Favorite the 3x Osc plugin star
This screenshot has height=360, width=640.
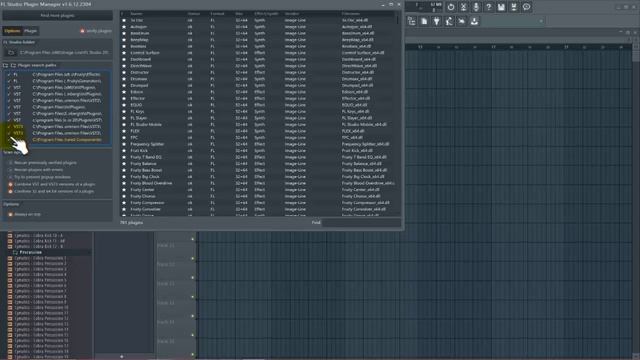124,20
